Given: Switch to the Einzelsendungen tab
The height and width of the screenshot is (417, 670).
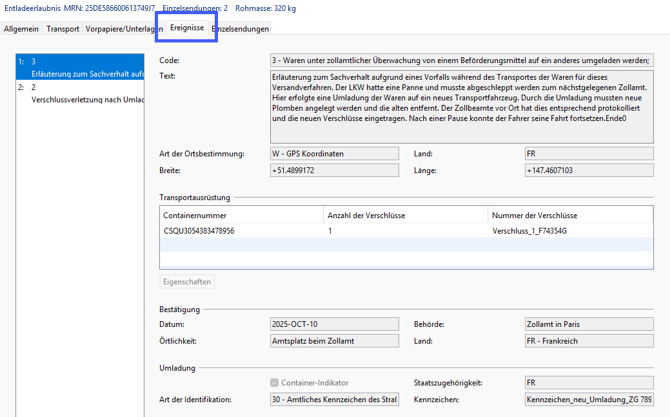Looking at the screenshot, I should point(242,29).
